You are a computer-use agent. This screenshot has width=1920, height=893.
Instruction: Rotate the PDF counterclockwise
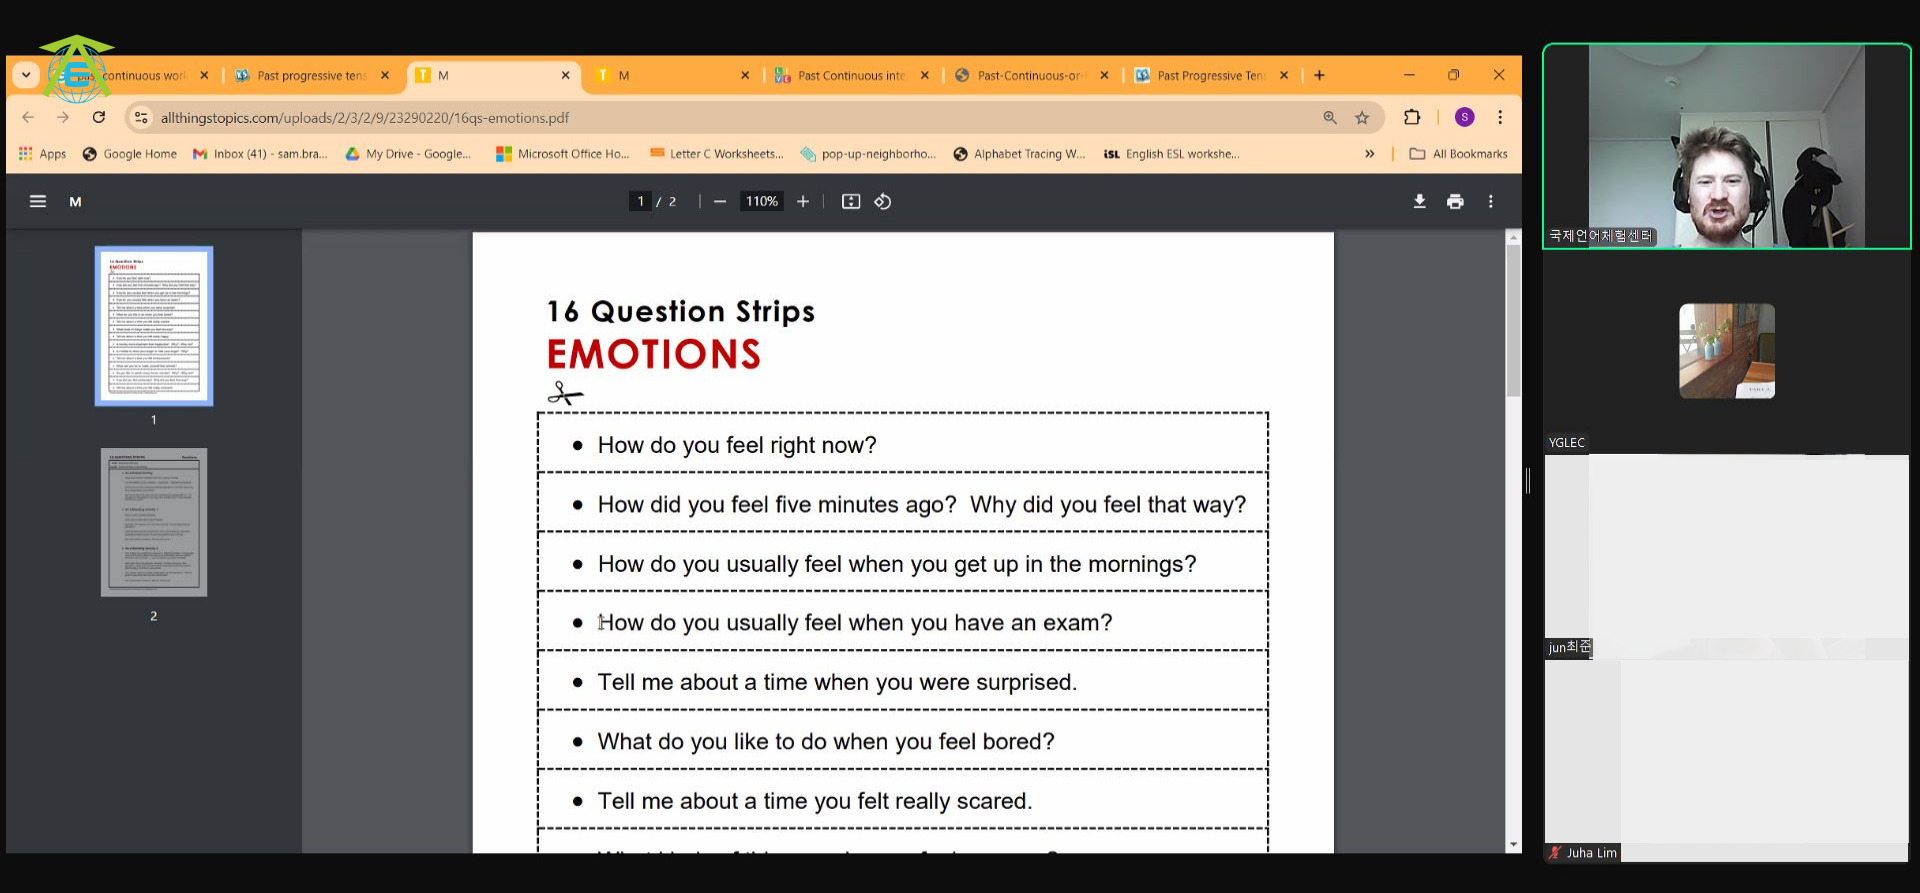click(883, 201)
